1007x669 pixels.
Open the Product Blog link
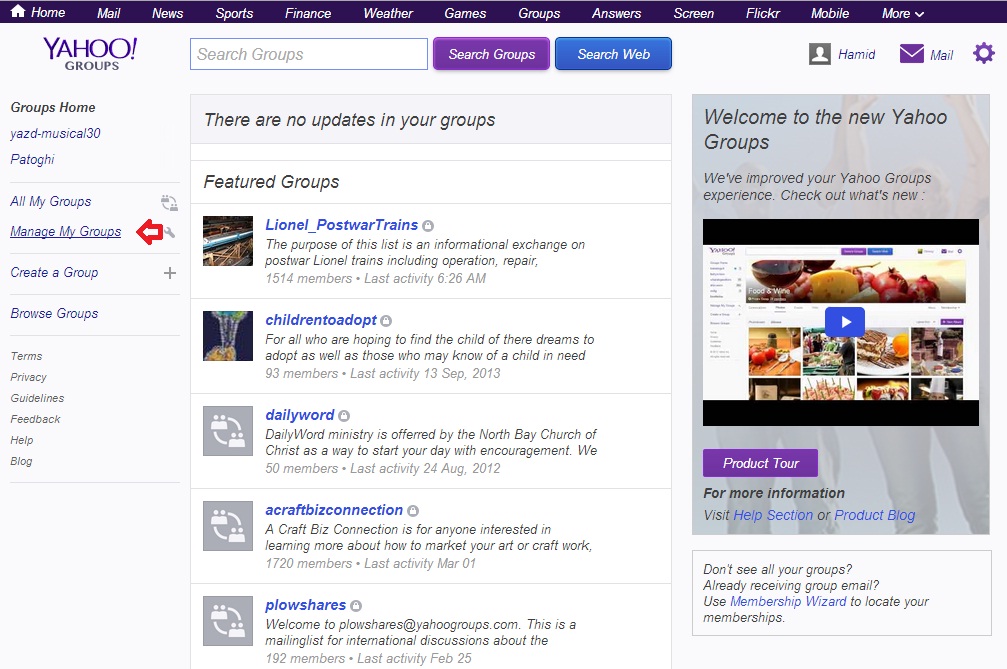[x=875, y=515]
